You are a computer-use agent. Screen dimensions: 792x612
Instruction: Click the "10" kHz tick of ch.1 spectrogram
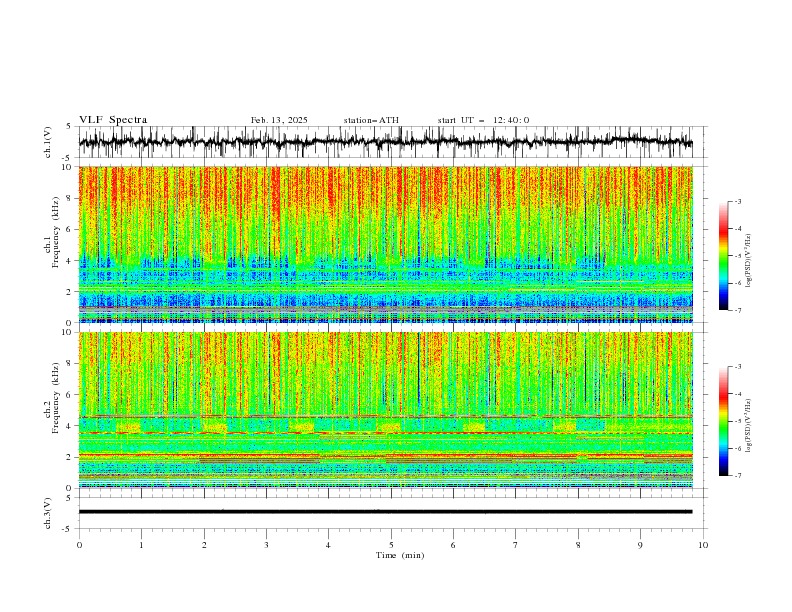(67, 167)
